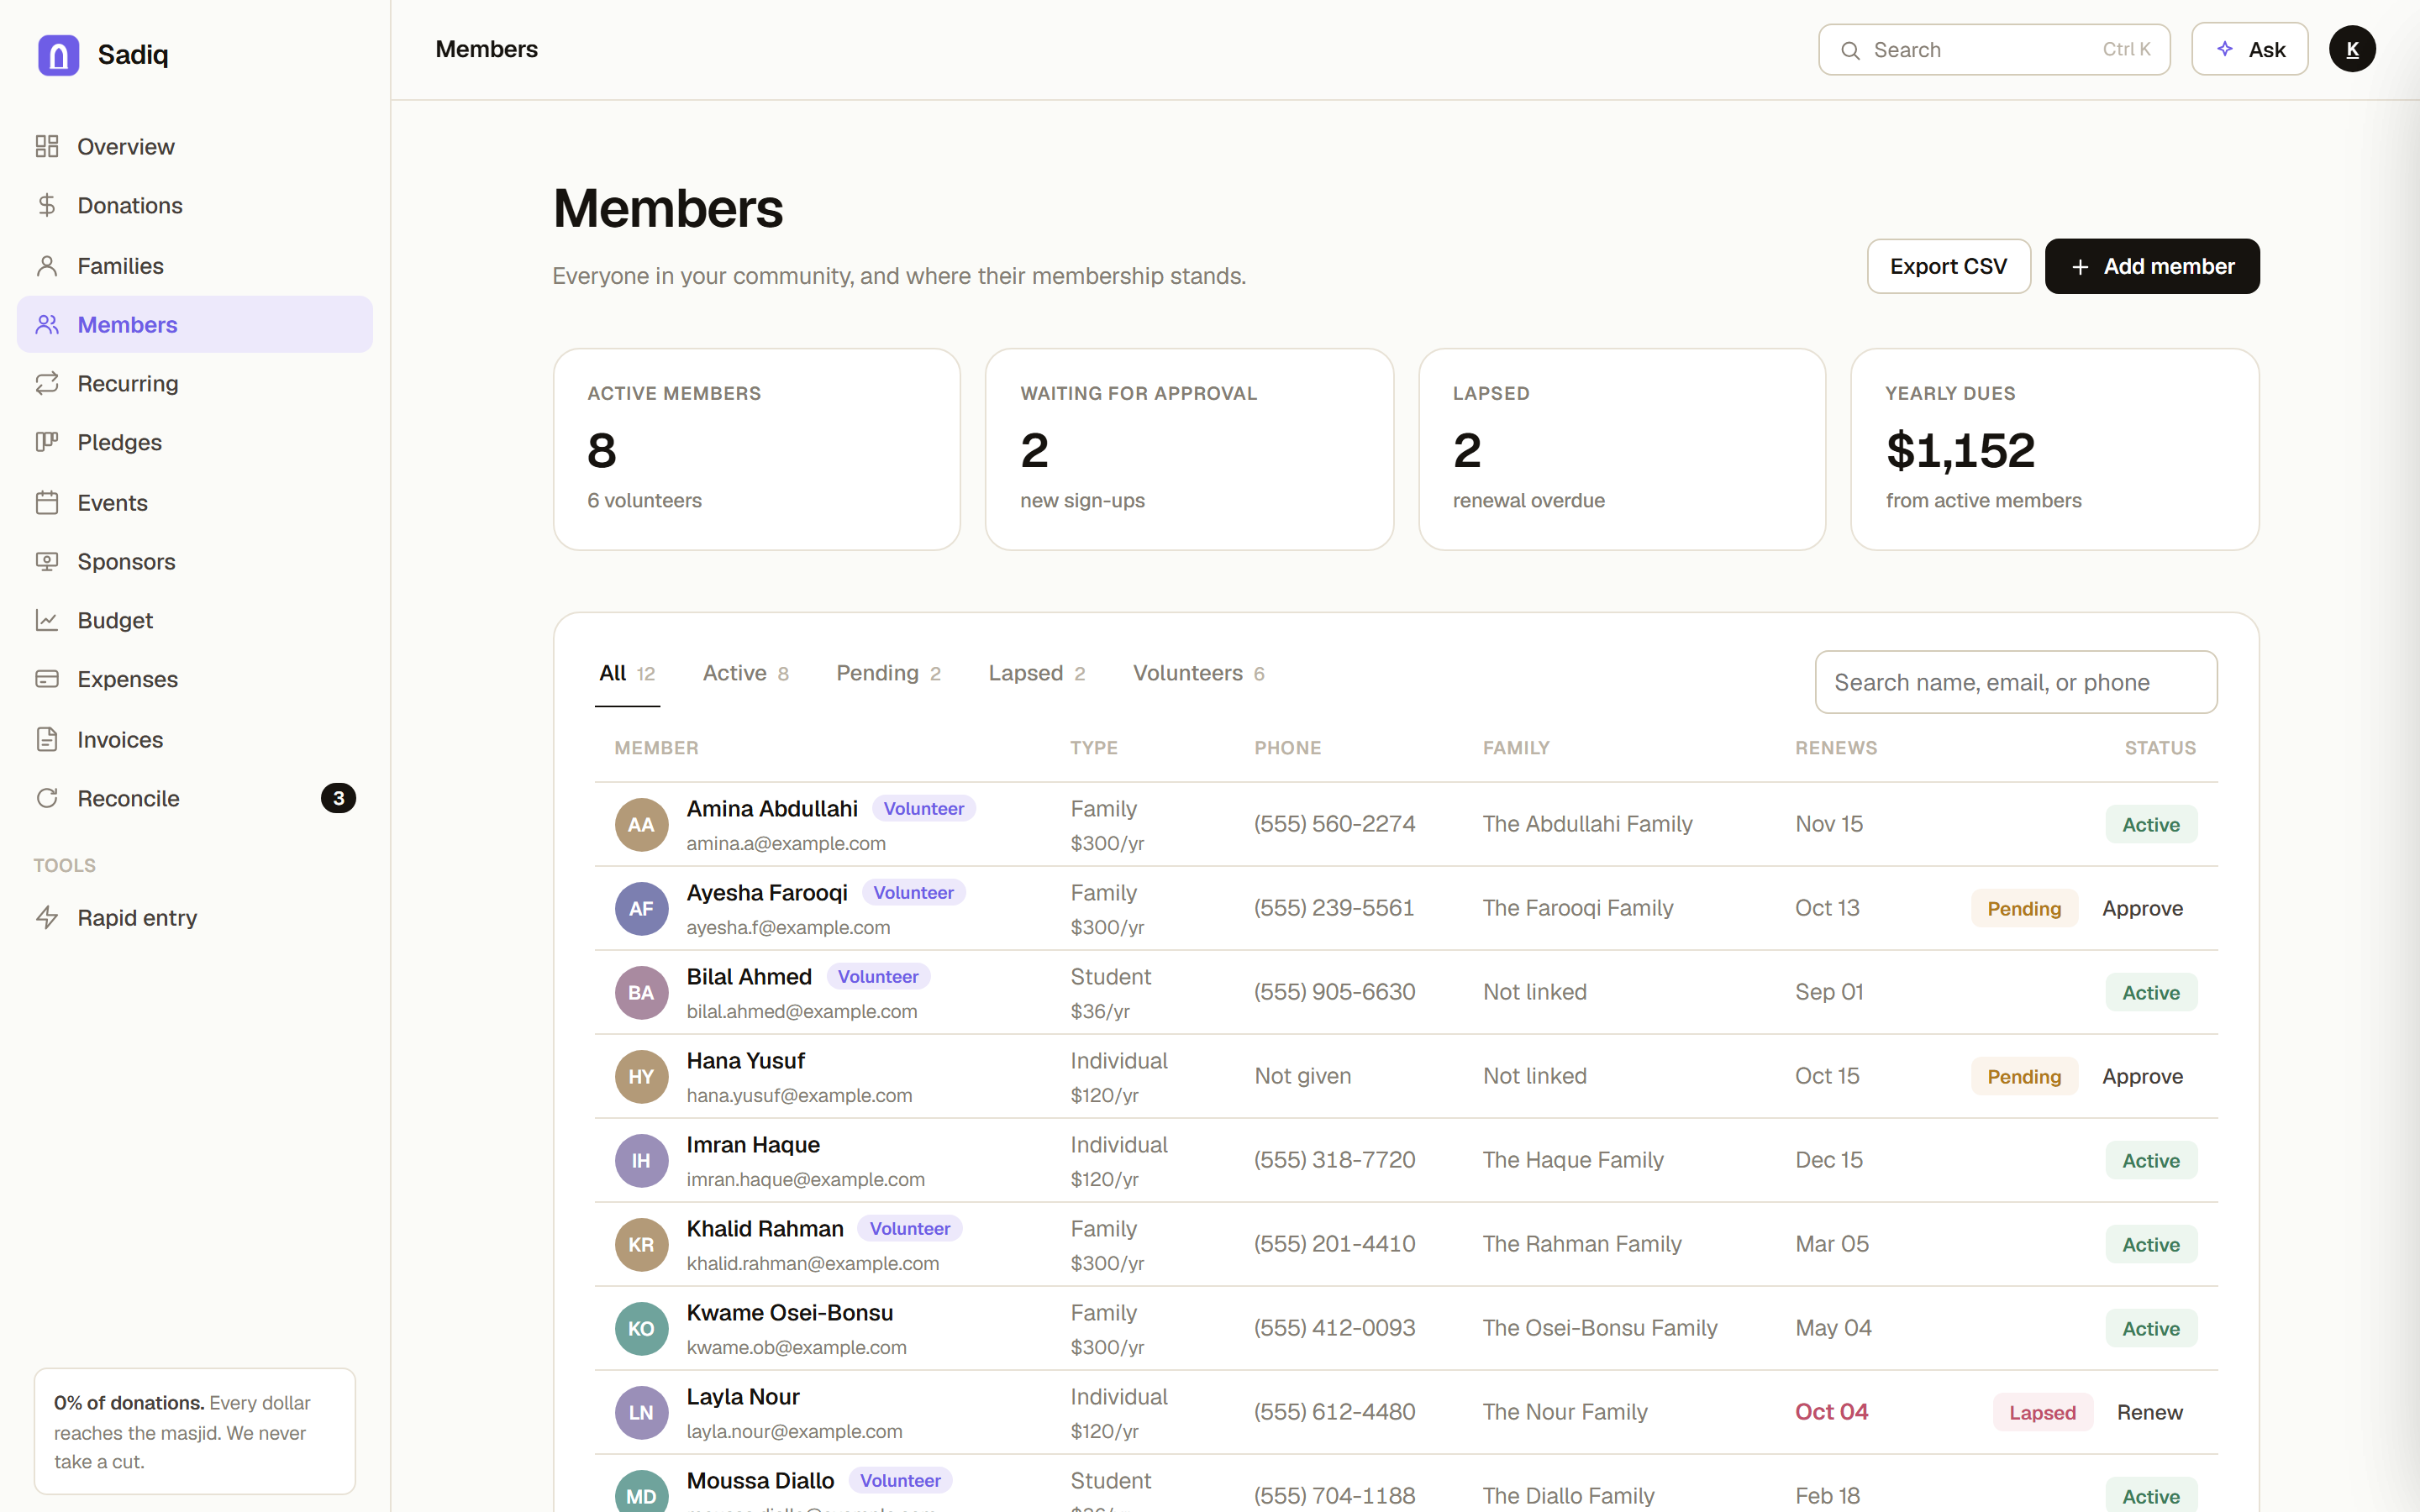The image size is (2420, 1512).
Task: Open the K user avatar menu
Action: (2352, 49)
